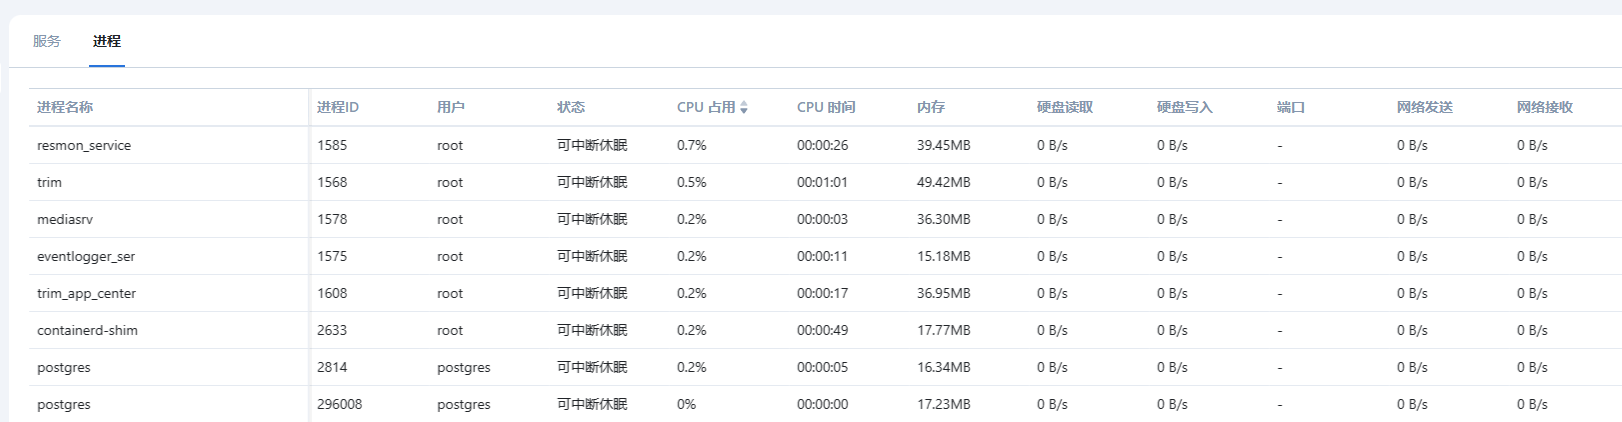Select the 进程 tab
The image size is (1622, 422).
pyautogui.click(x=107, y=42)
